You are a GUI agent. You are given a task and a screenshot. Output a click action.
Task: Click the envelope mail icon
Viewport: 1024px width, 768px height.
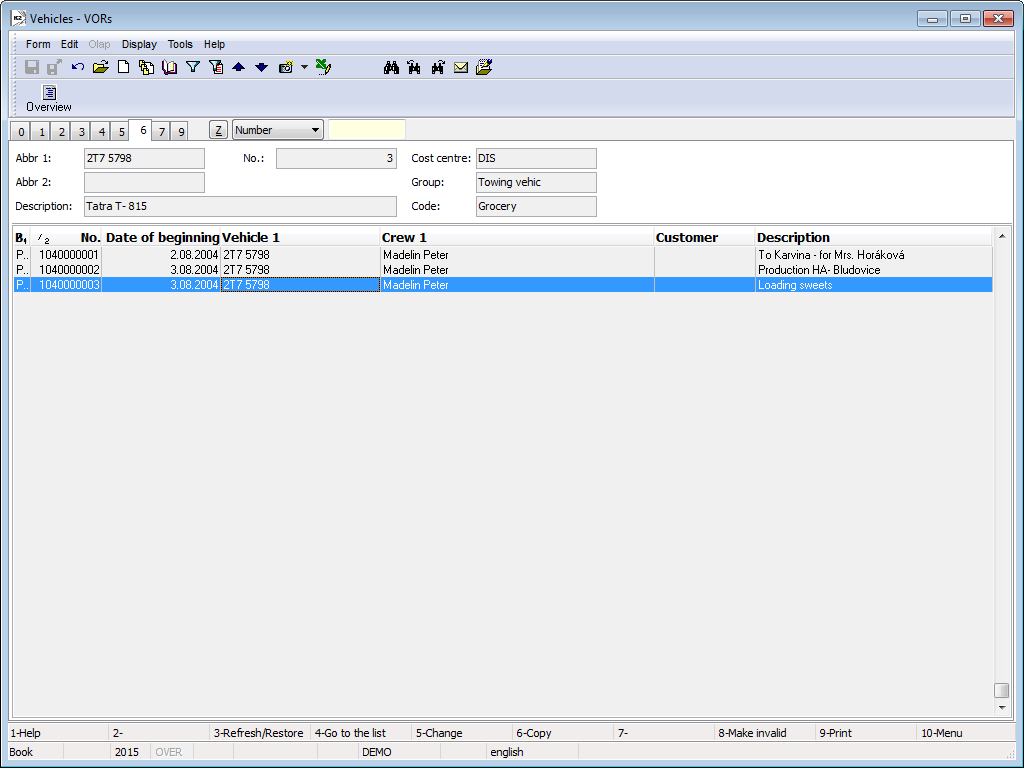click(461, 67)
